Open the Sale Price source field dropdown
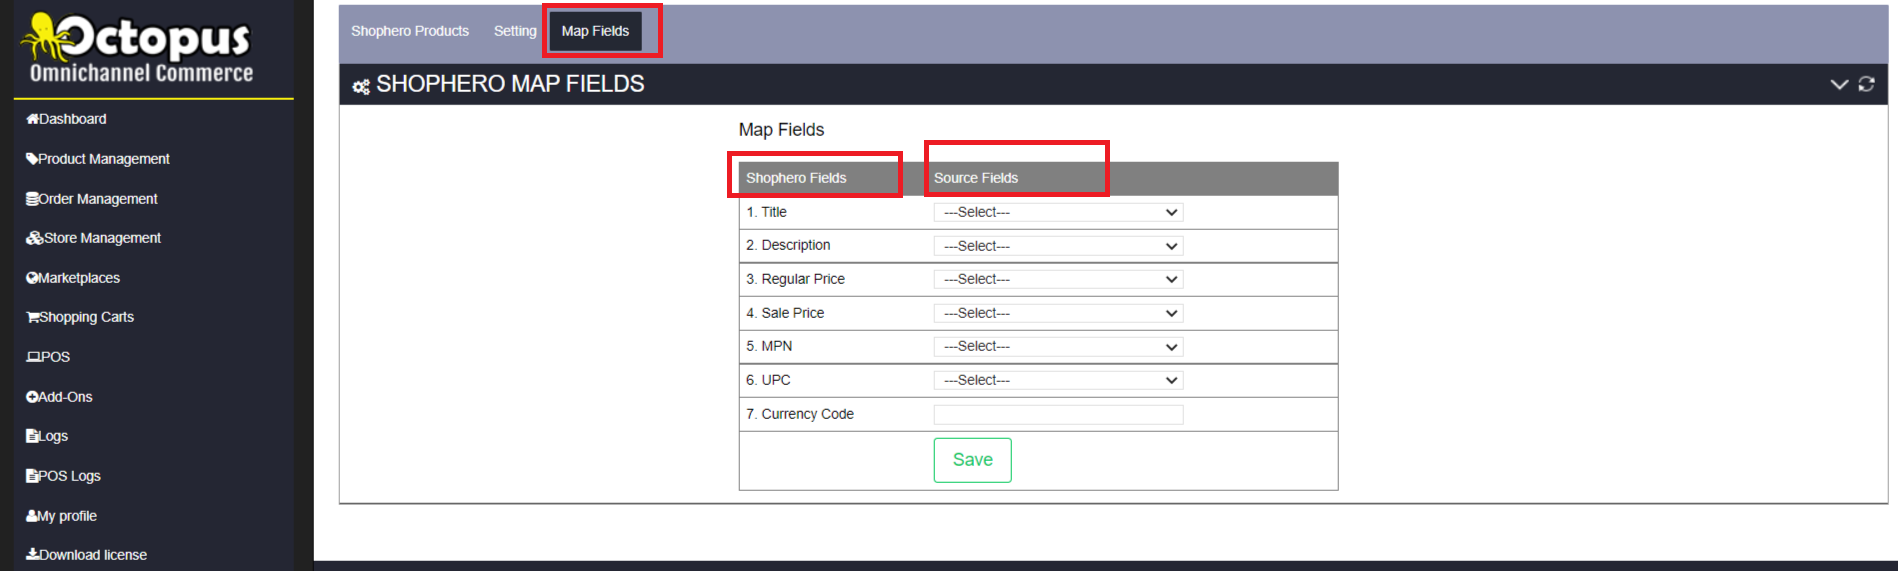Image resolution: width=1898 pixels, height=571 pixels. 1058,313
